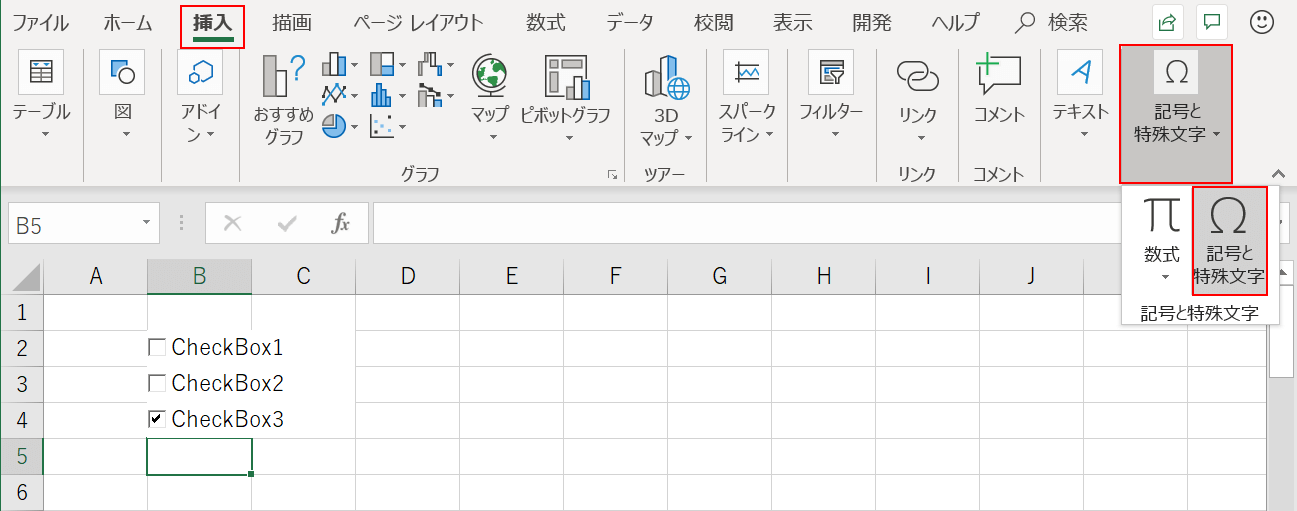Click the formula bar confirm checkmark
The image size is (1297, 511).
point(287,223)
